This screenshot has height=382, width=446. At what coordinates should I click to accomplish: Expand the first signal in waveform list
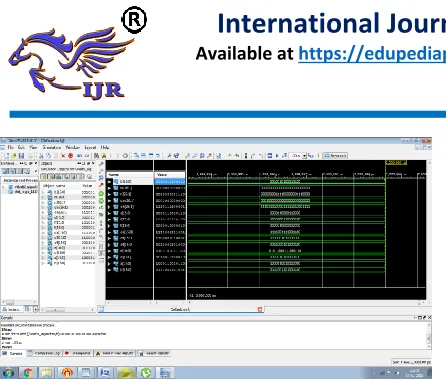tap(110, 182)
